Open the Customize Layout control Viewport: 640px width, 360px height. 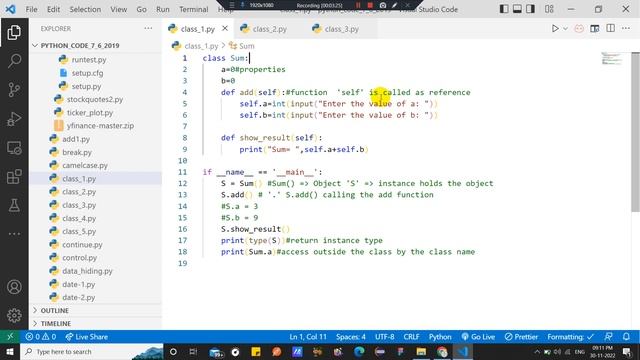pos(549,9)
